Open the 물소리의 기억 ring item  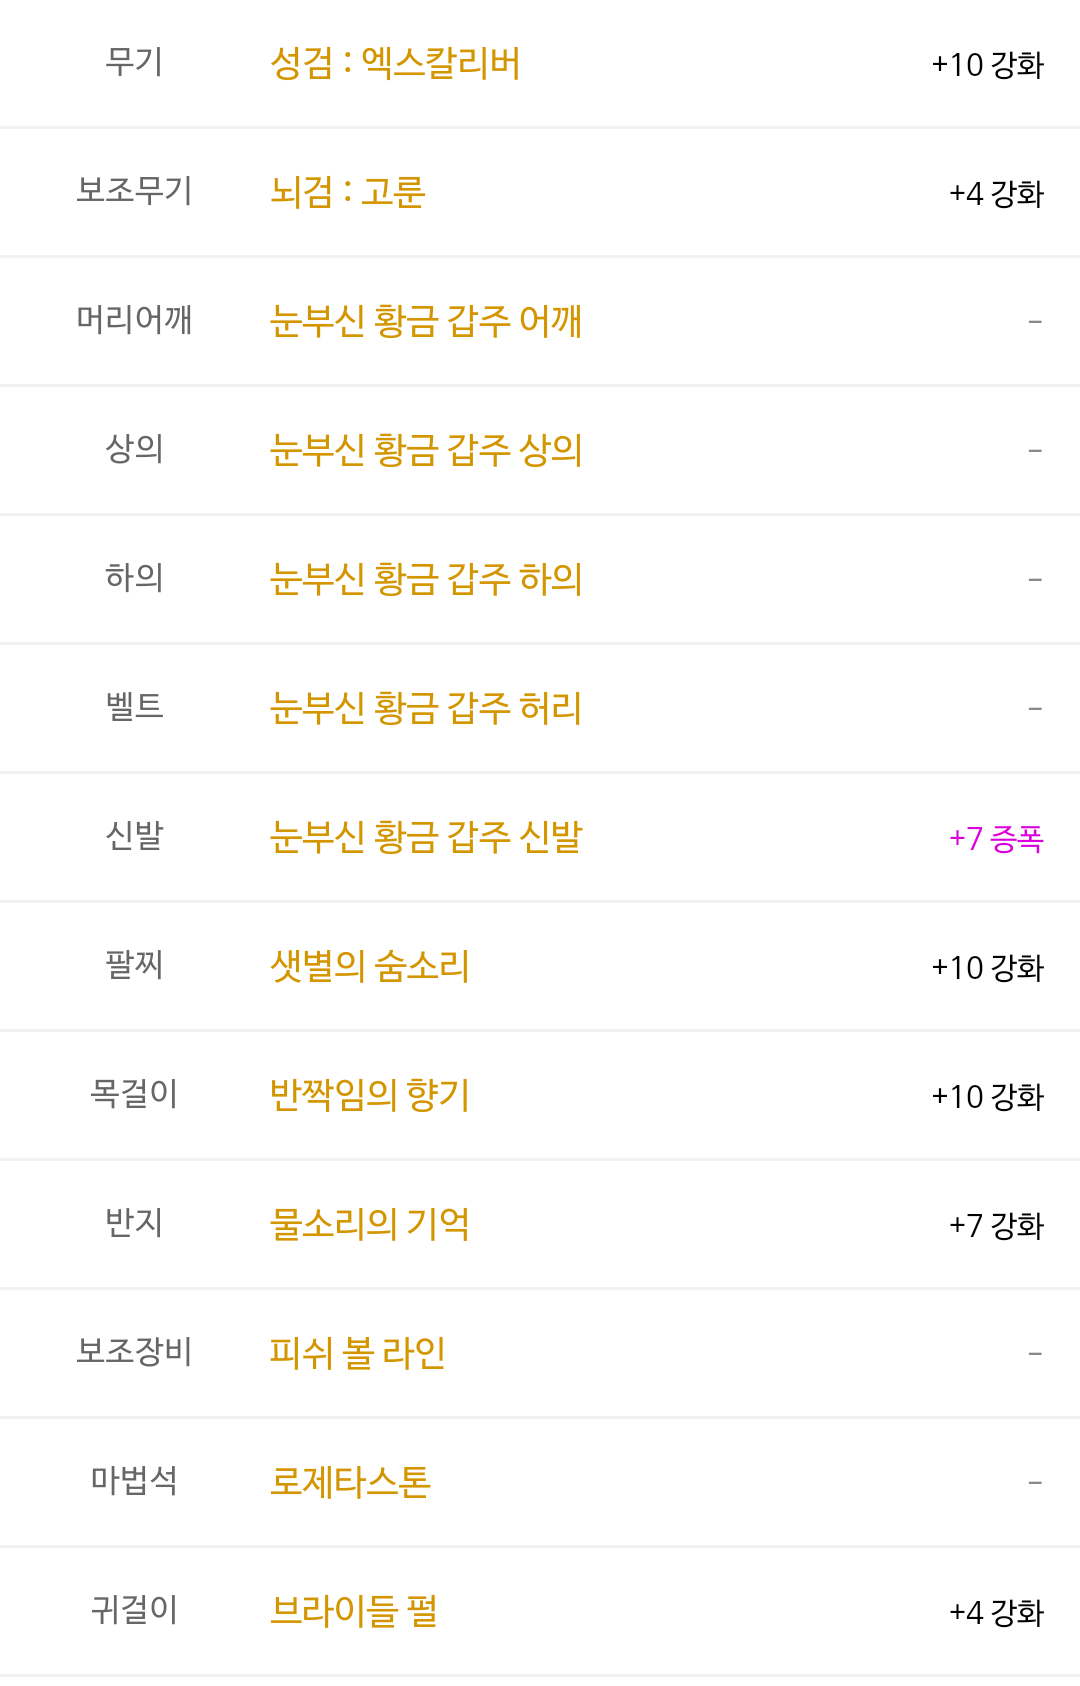point(370,1224)
